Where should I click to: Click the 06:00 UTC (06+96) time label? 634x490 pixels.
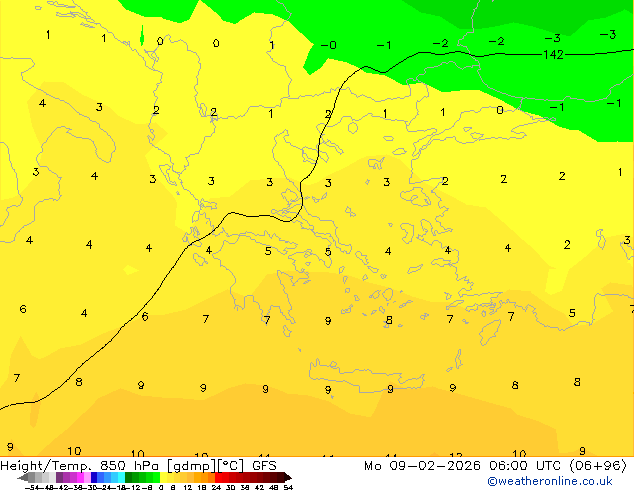click(x=558, y=466)
